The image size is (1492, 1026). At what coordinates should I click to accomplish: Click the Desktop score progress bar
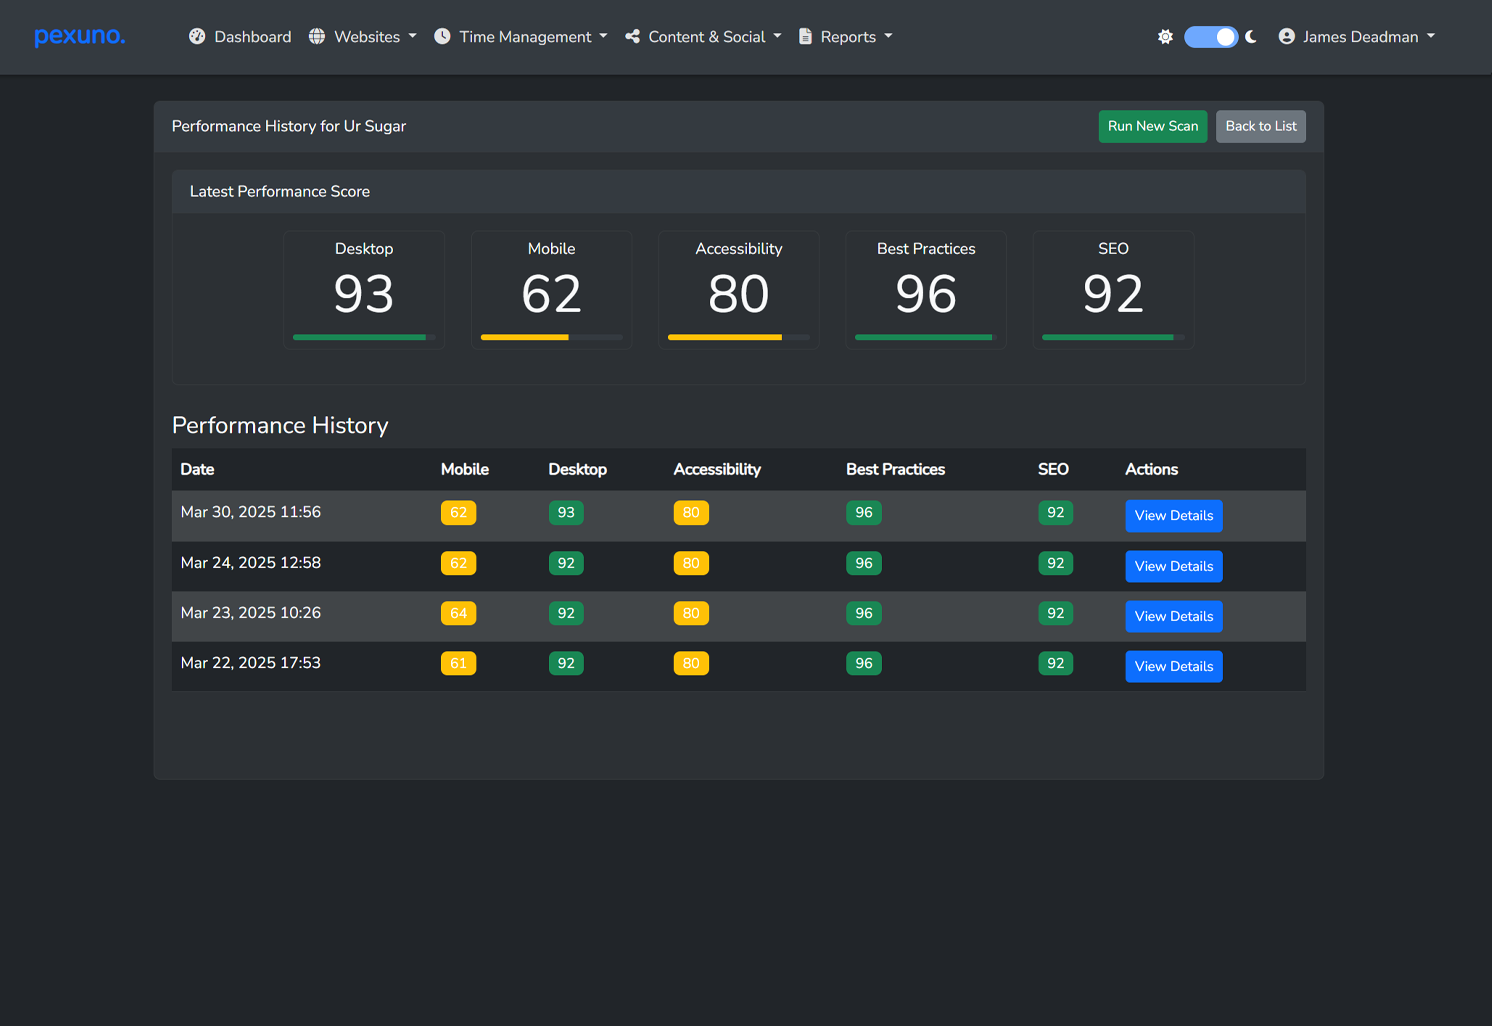pyautogui.click(x=364, y=337)
